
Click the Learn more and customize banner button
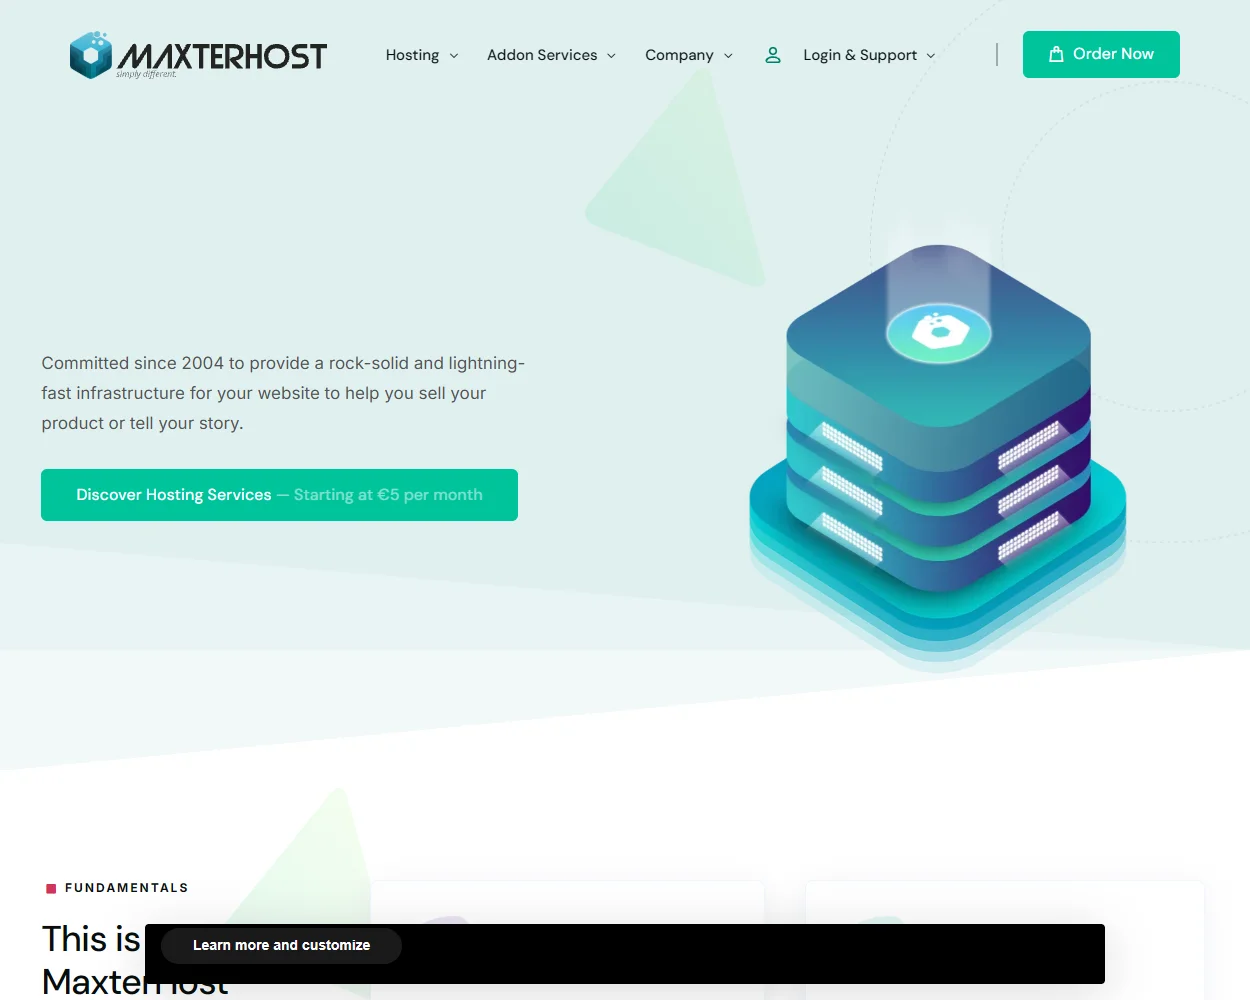(x=281, y=945)
